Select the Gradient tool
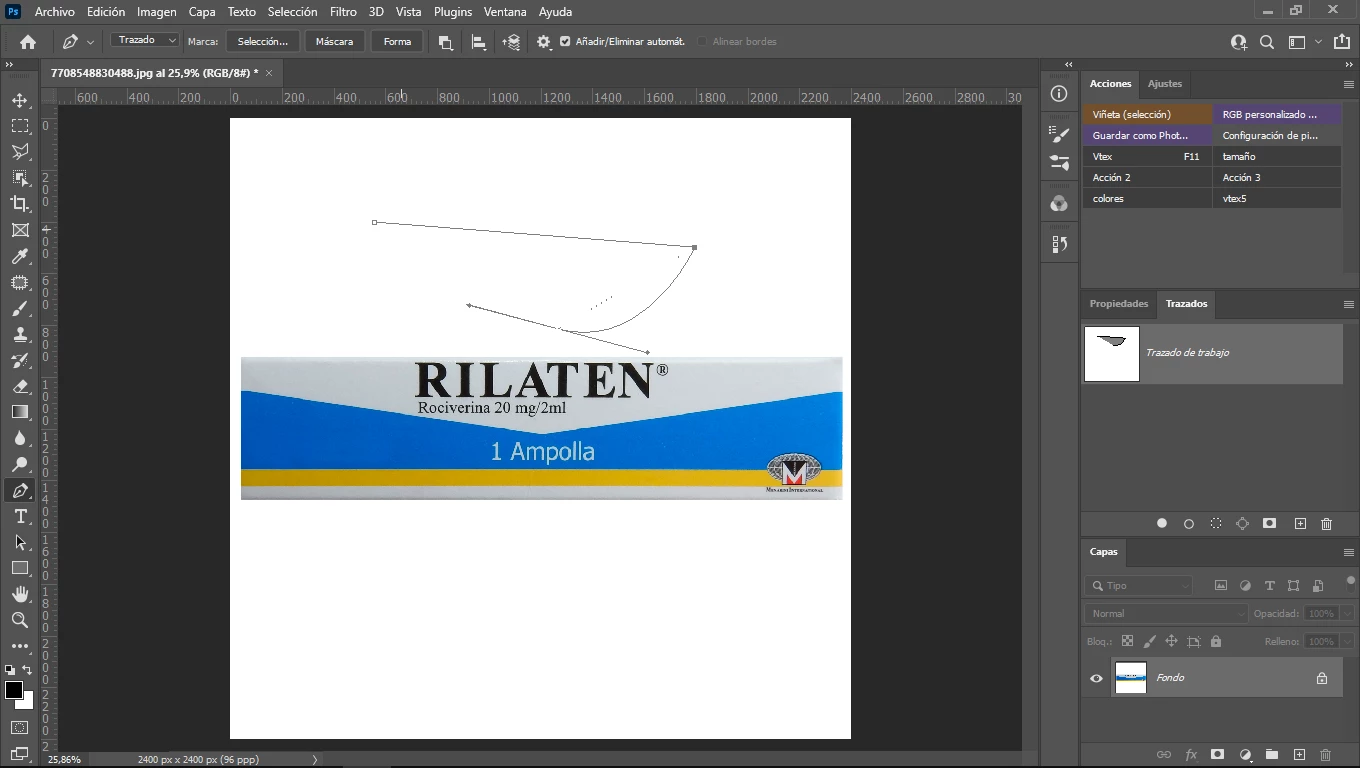Image resolution: width=1360 pixels, height=768 pixels. point(20,412)
